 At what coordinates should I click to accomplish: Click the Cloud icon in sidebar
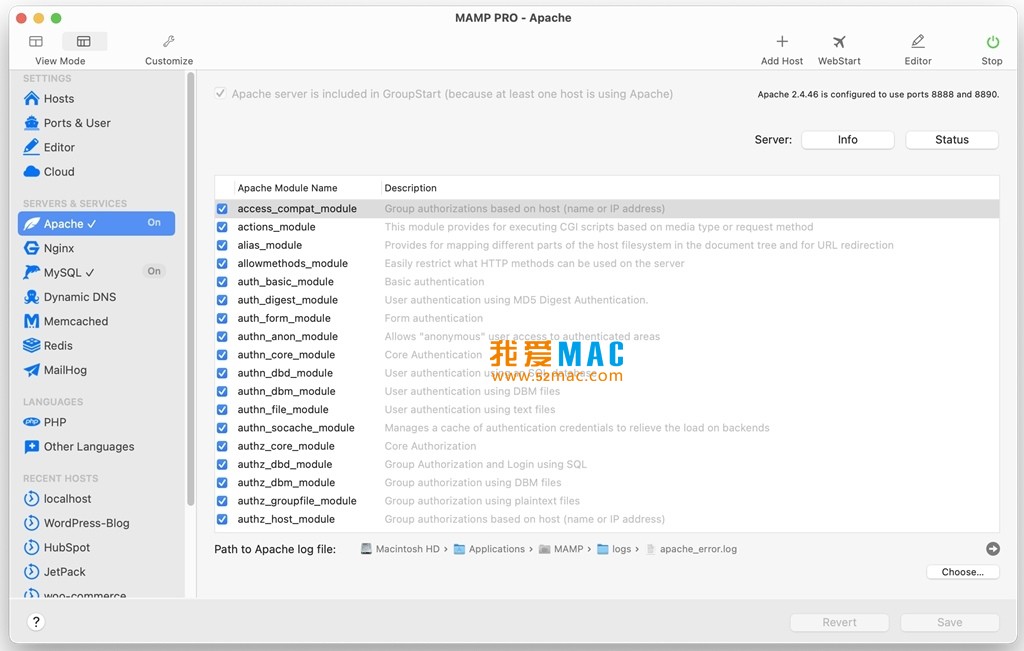31,172
